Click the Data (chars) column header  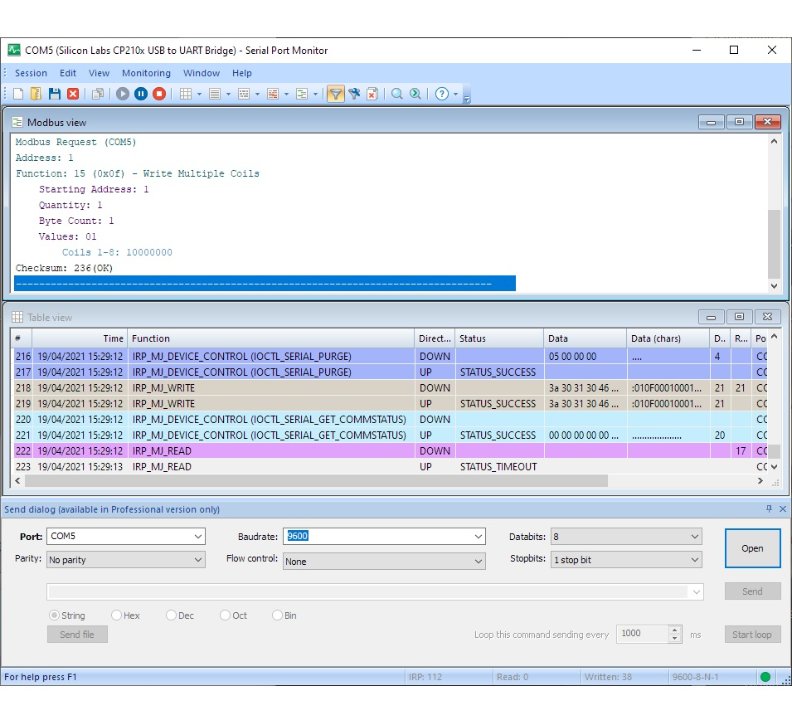coord(668,339)
